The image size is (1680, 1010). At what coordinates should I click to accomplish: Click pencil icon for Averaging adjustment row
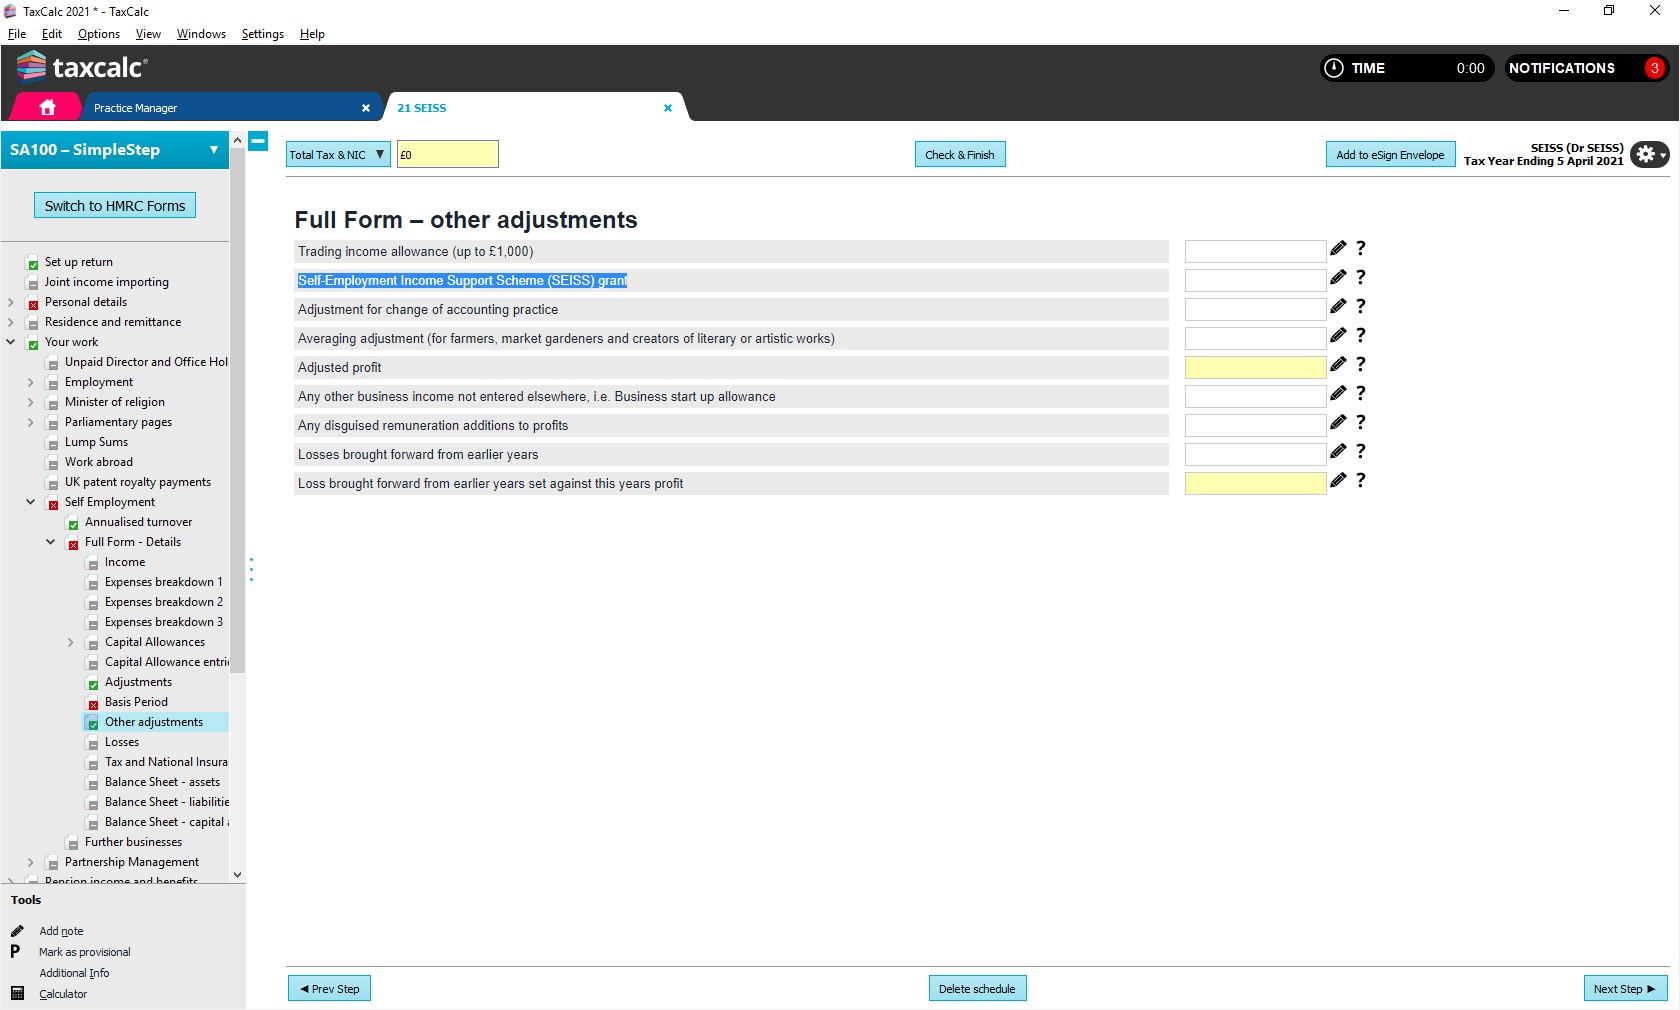click(1338, 335)
